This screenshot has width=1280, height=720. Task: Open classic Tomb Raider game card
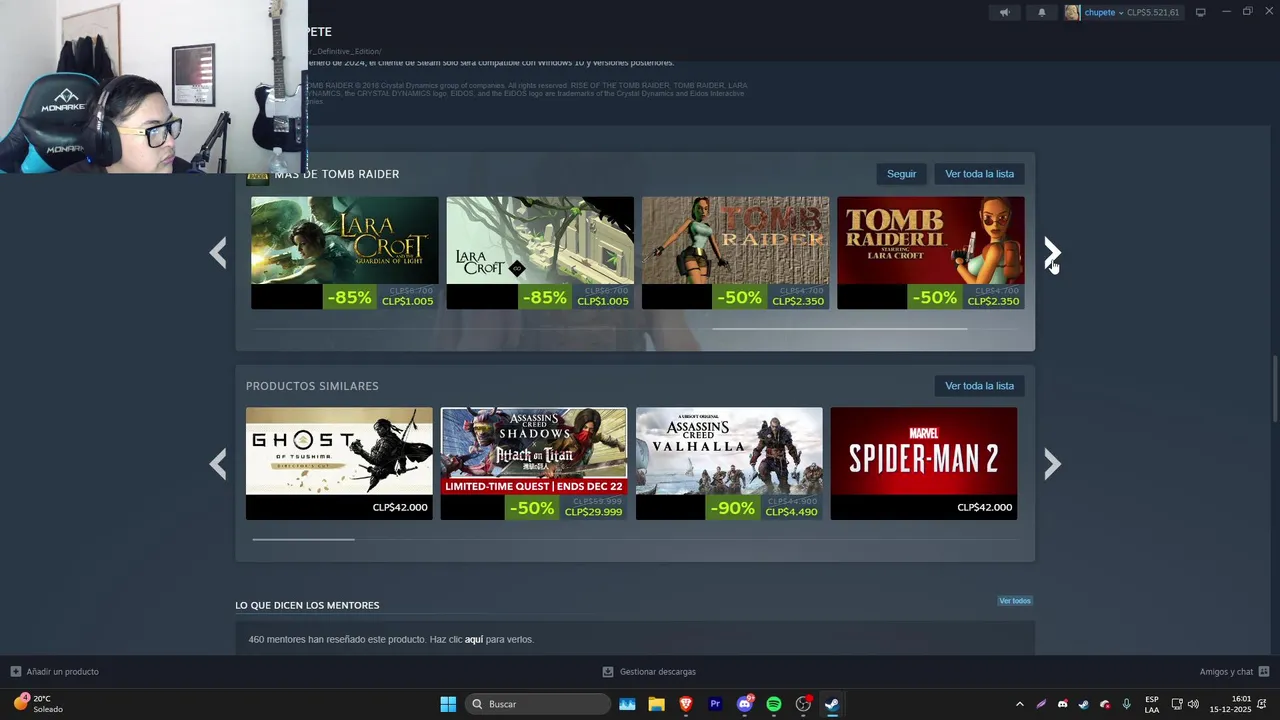pos(735,253)
